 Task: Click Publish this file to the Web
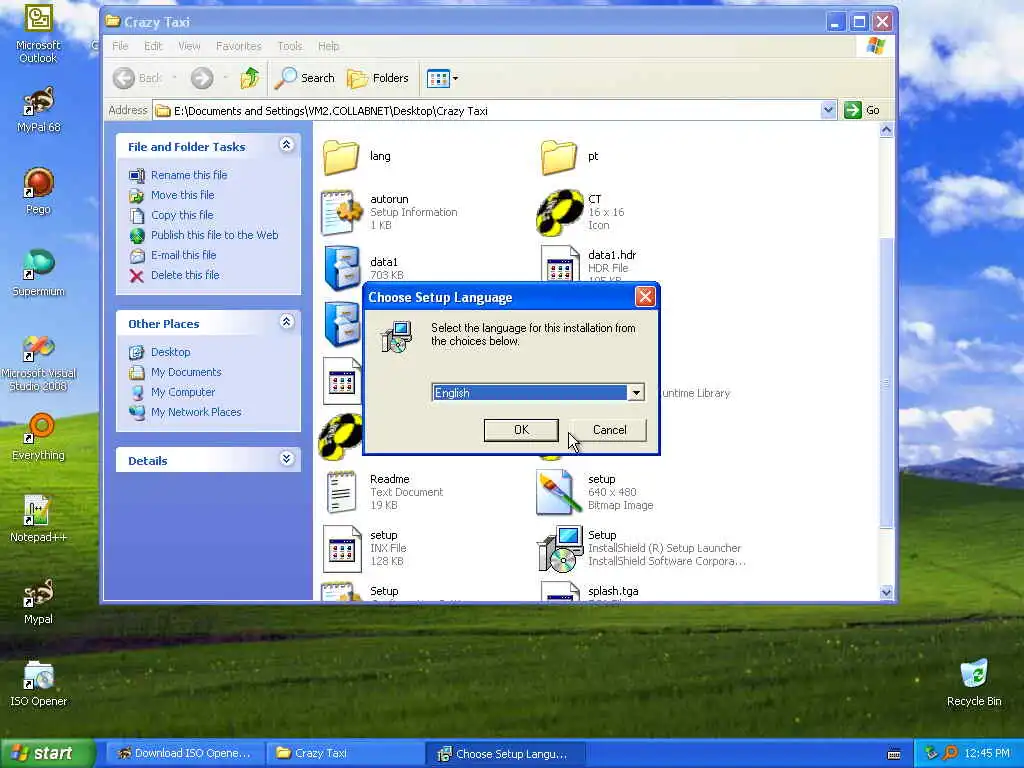click(x=214, y=235)
